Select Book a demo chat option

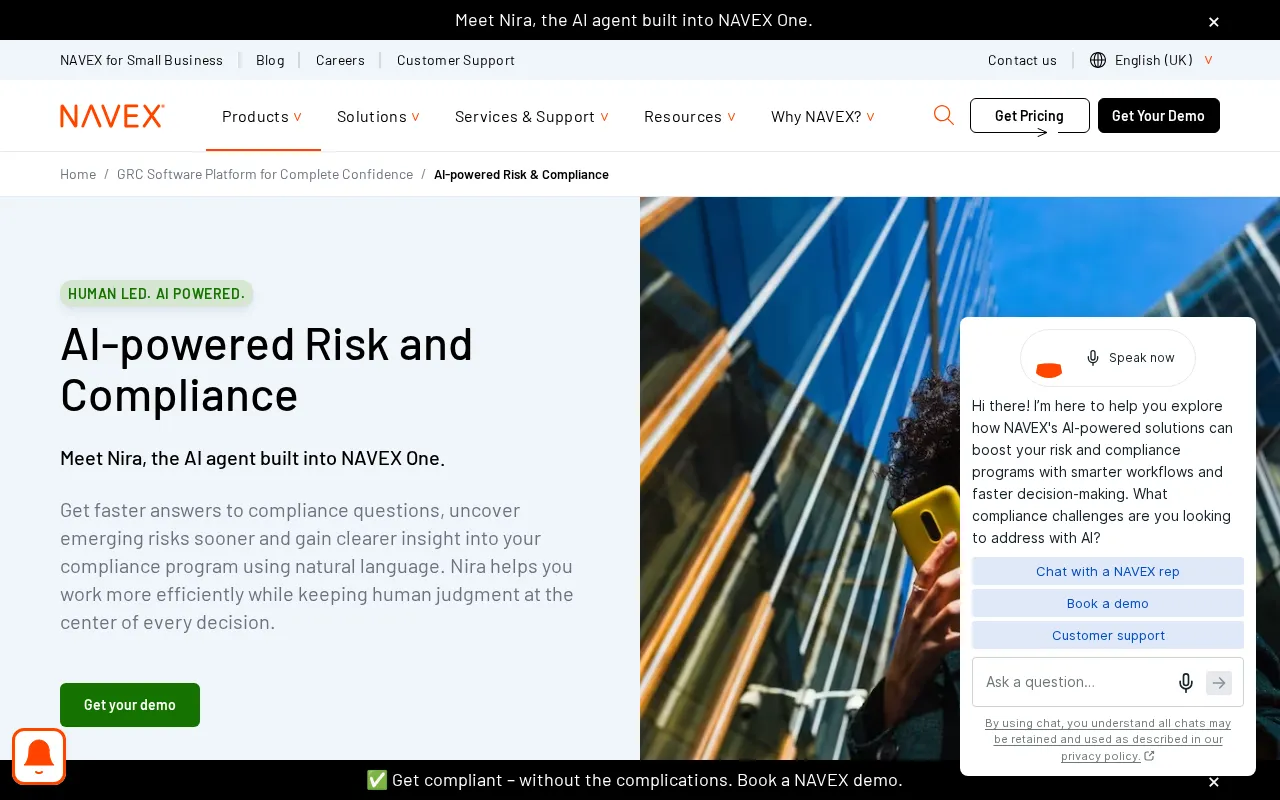coord(1108,603)
